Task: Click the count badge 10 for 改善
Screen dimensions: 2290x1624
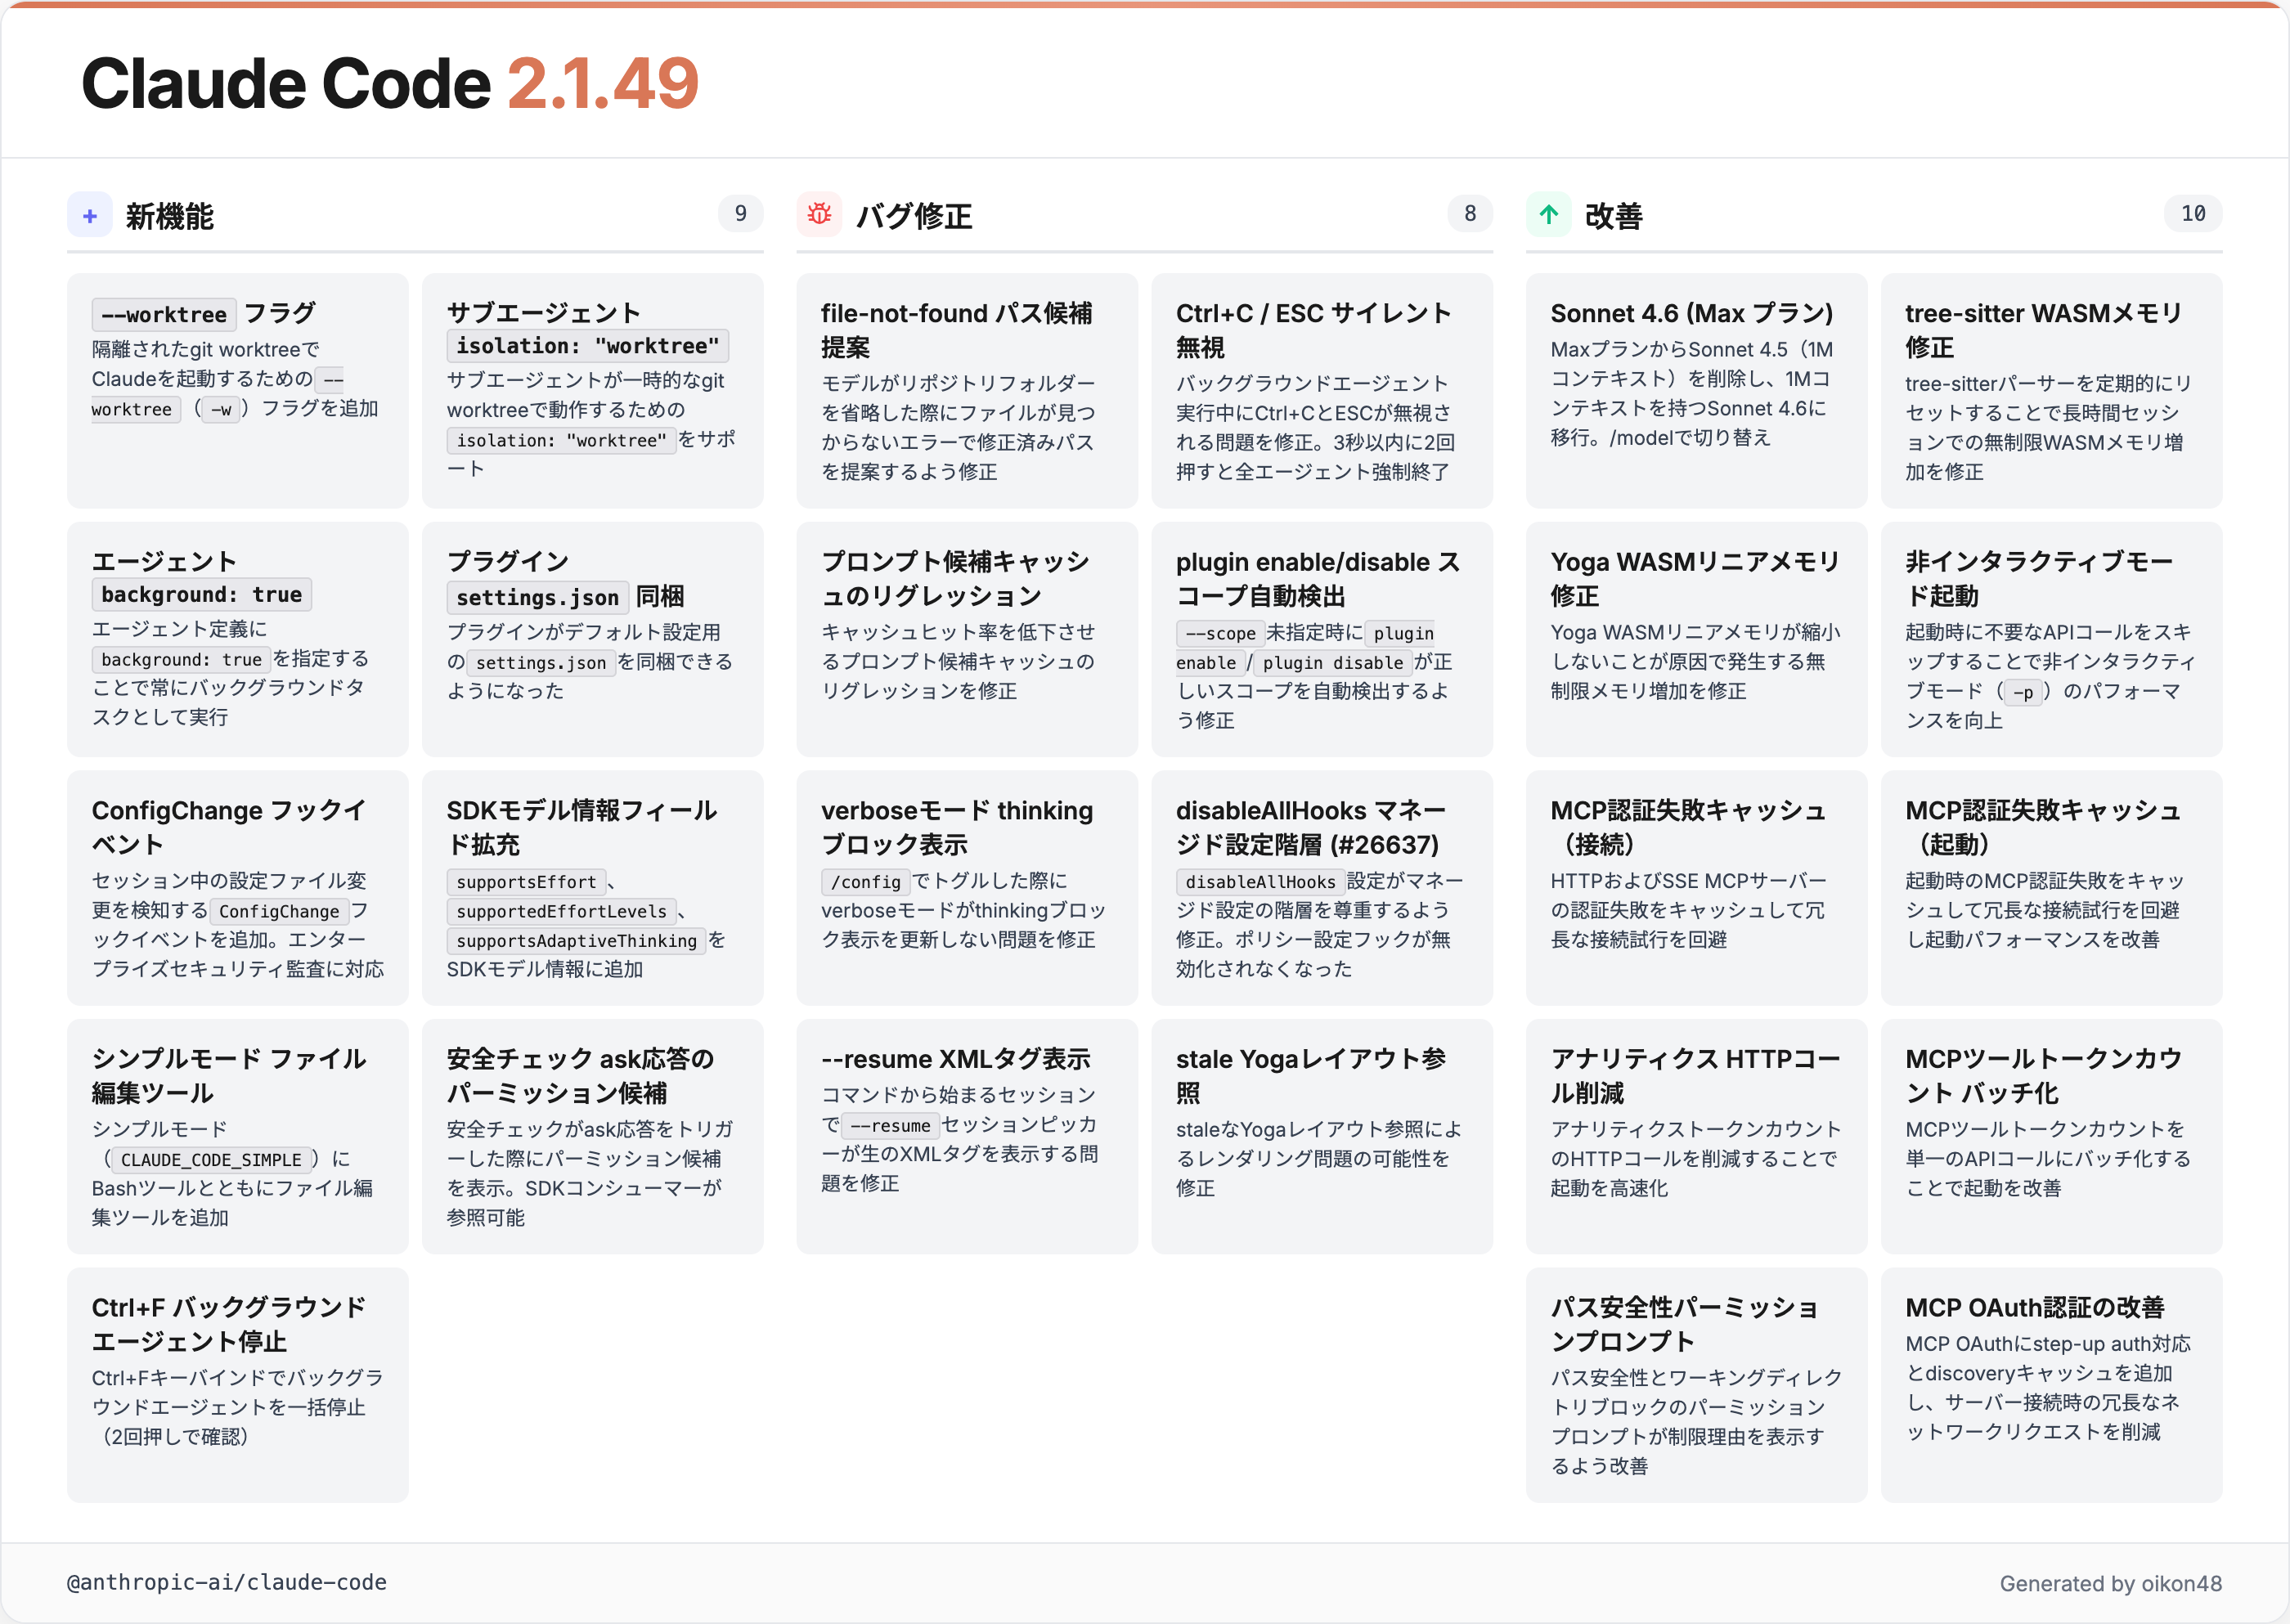Action: point(2192,214)
